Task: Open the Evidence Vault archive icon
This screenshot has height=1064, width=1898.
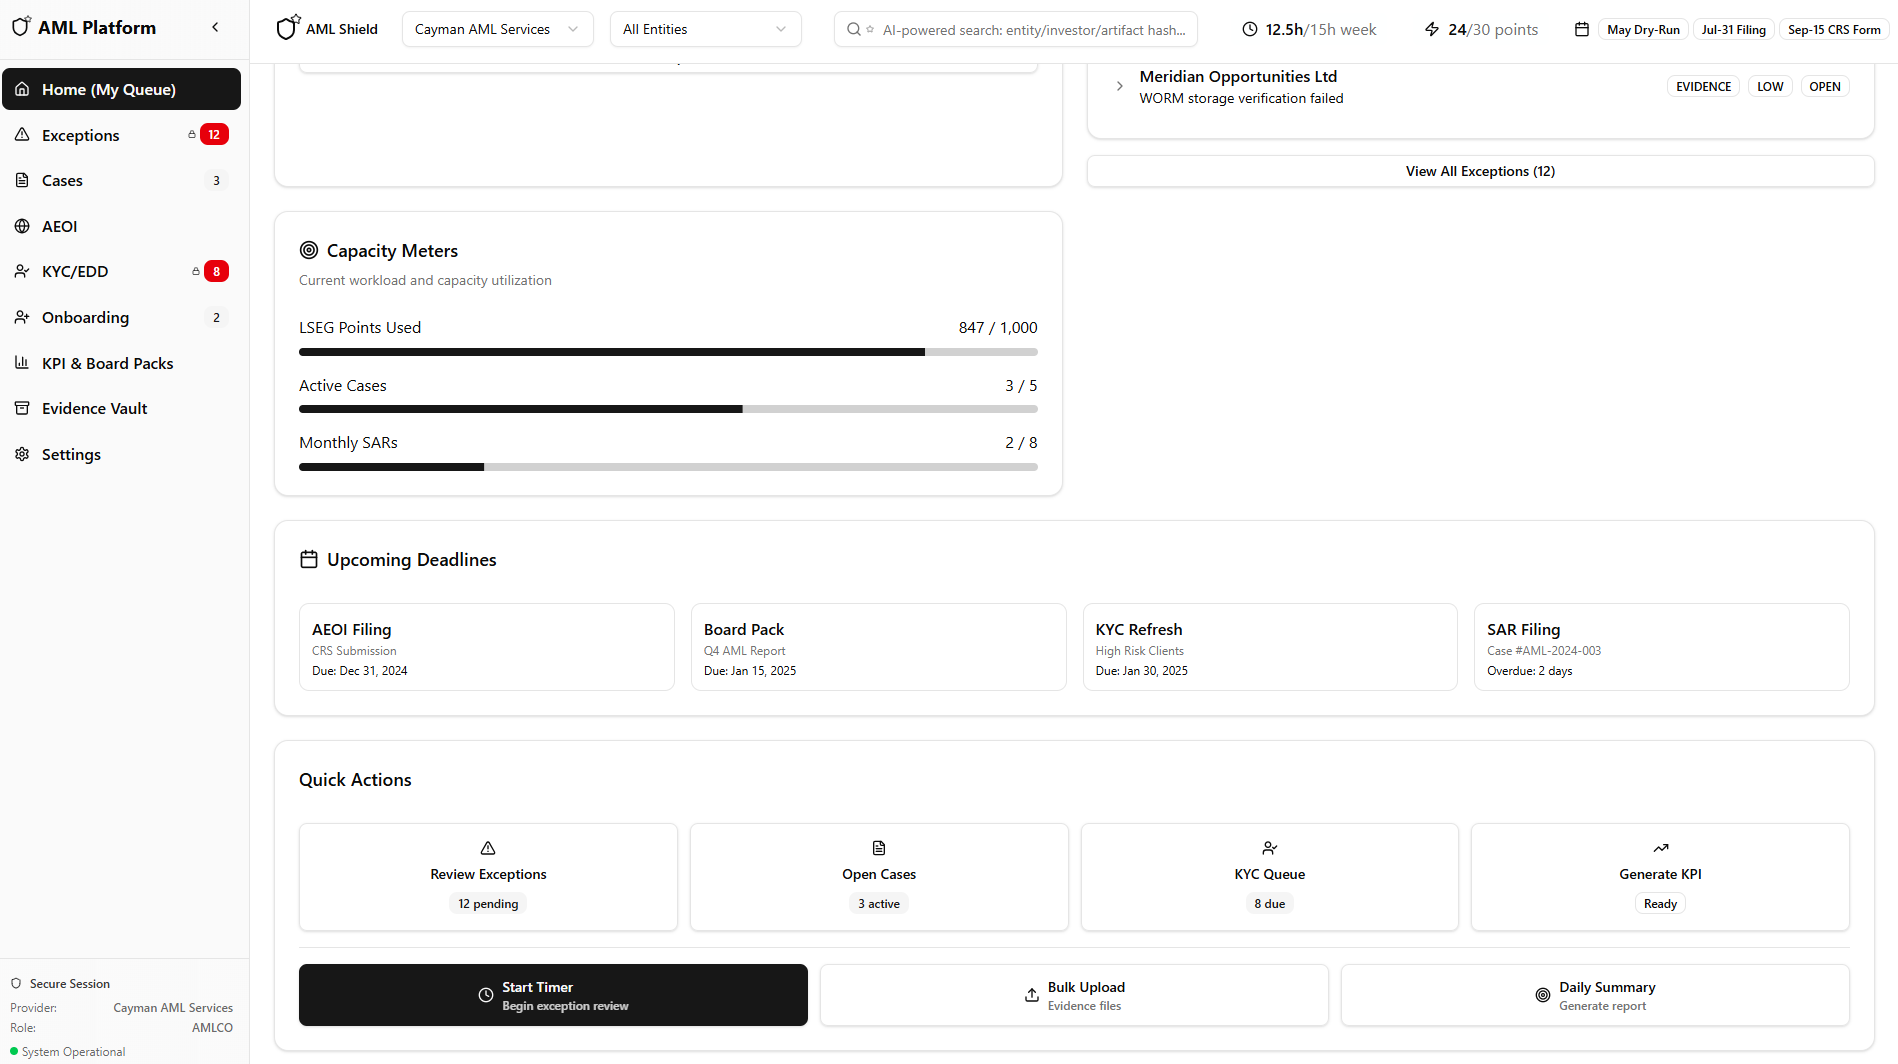Action: (22, 408)
